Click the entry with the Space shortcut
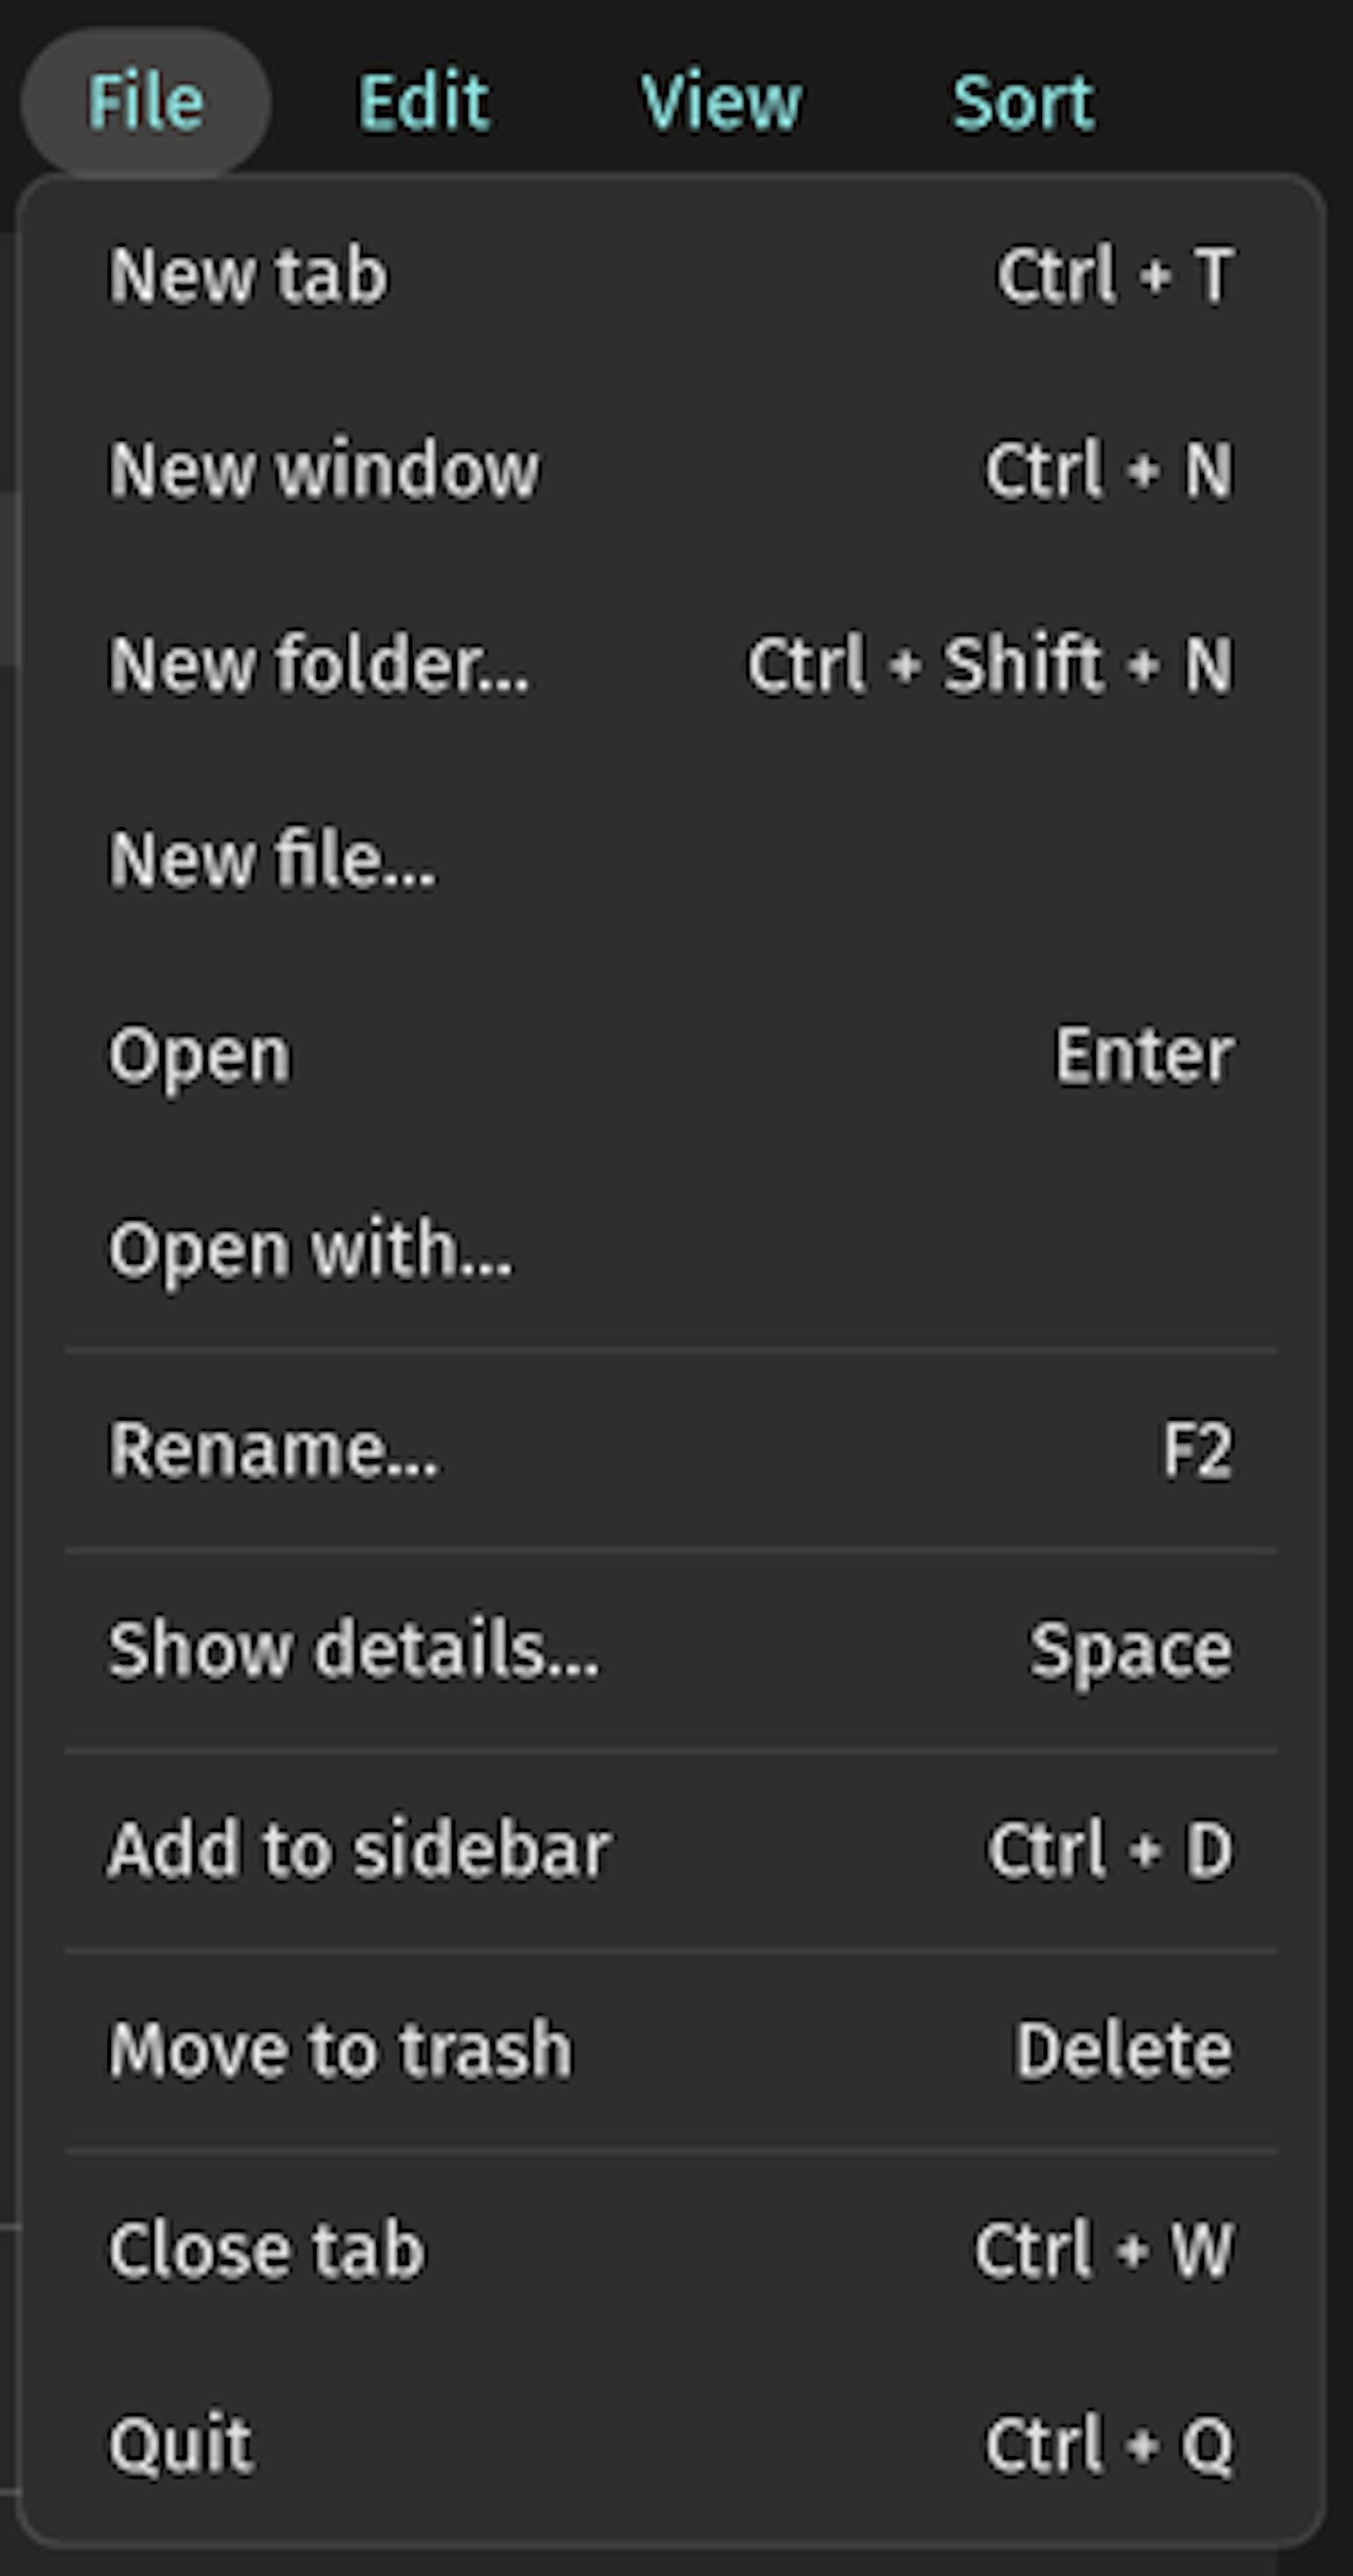Screen dimensions: 1353x2576 [352, 1647]
